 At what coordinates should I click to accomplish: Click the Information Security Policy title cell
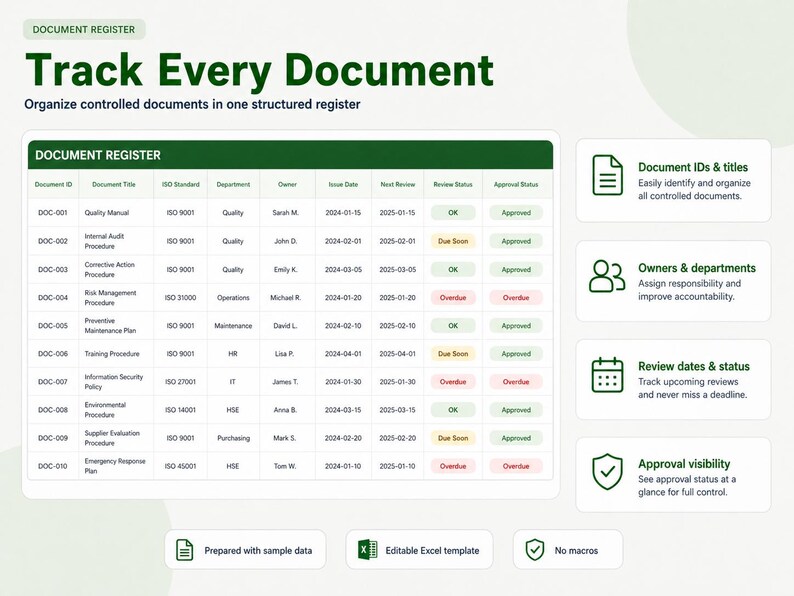click(x=114, y=382)
